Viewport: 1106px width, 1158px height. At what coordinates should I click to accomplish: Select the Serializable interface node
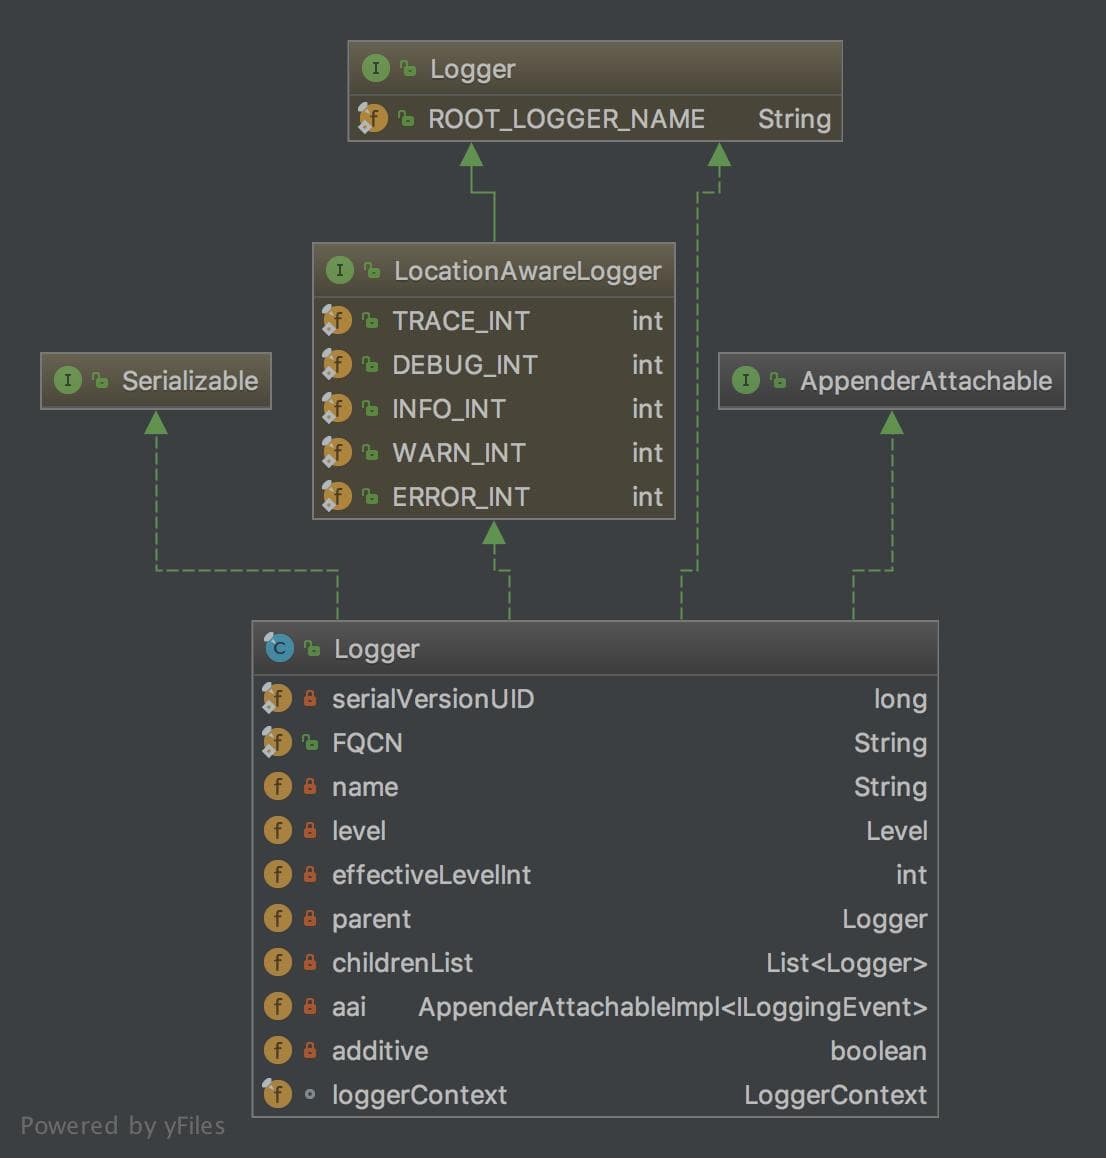click(156, 381)
